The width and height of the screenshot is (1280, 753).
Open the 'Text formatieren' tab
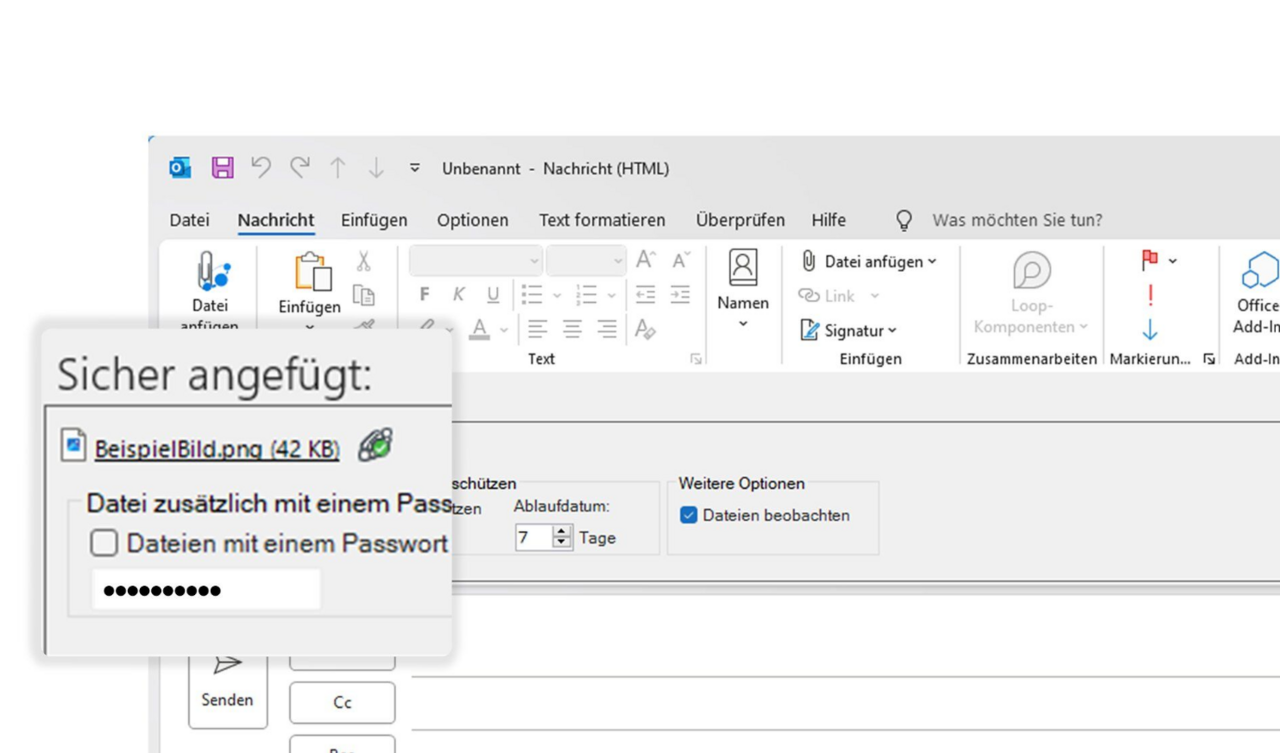click(x=602, y=220)
